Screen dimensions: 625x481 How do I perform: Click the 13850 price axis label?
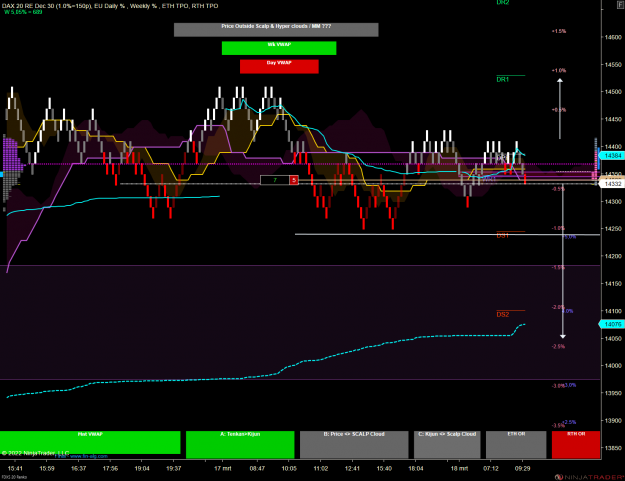coord(613,448)
